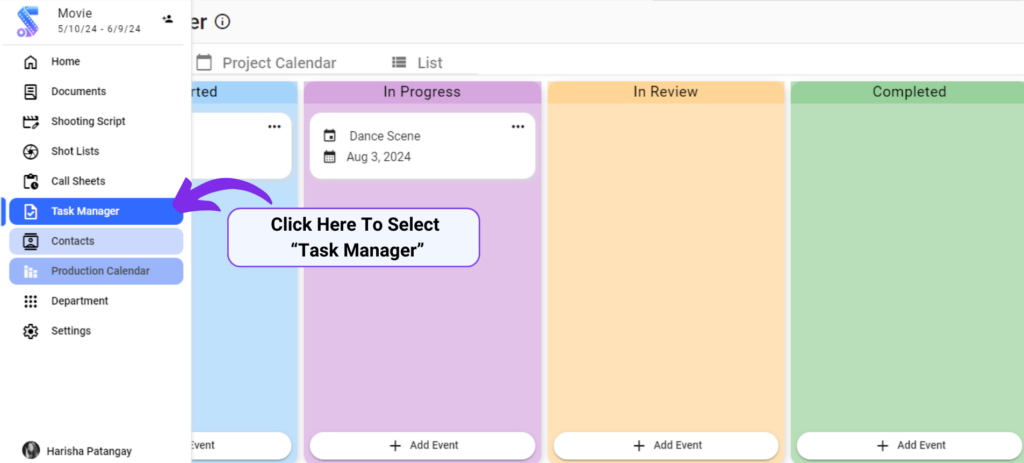Open the Dance Scene task card
This screenshot has height=463, width=1024.
(x=423, y=146)
